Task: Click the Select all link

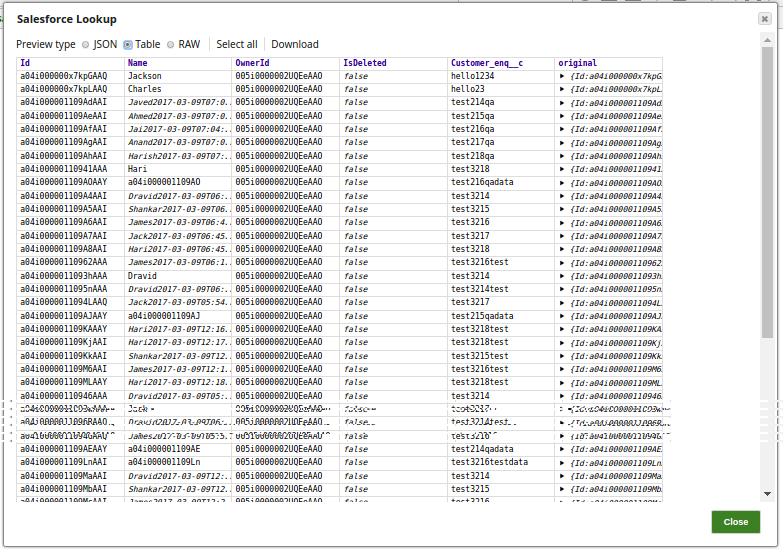Action: pos(237,44)
